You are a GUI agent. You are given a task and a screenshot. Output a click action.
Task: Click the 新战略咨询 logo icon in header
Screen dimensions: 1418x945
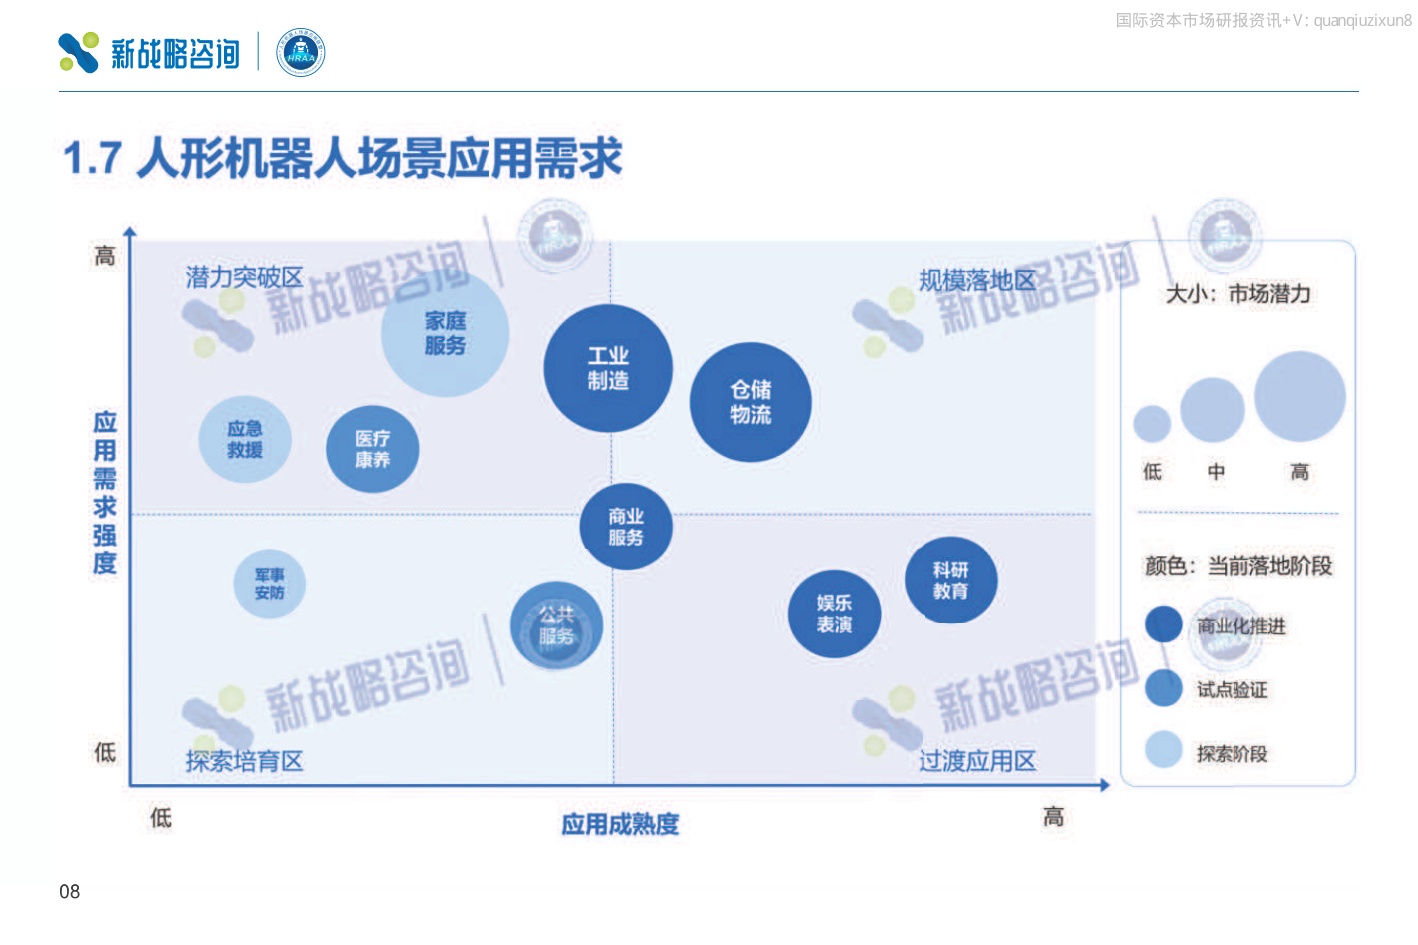click(79, 52)
